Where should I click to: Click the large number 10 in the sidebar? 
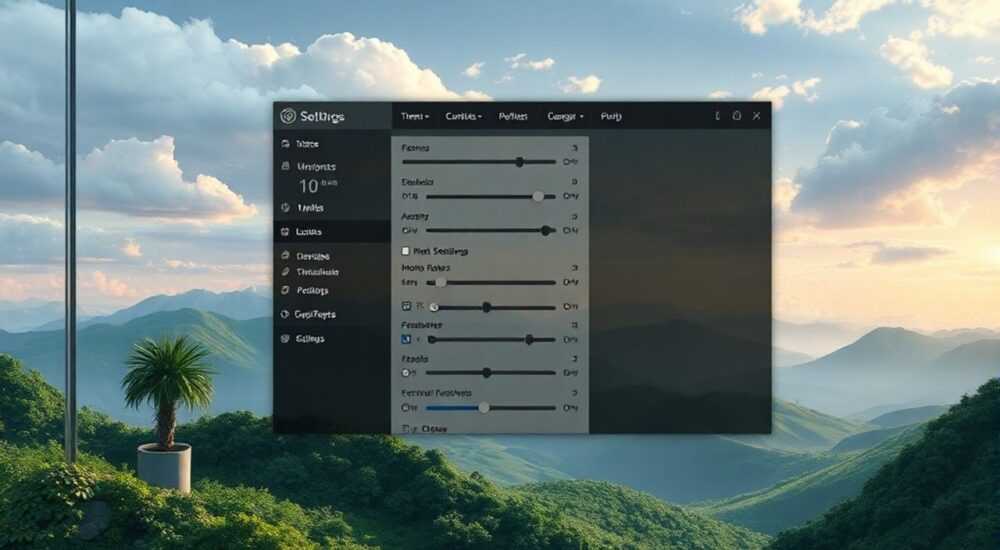(309, 186)
